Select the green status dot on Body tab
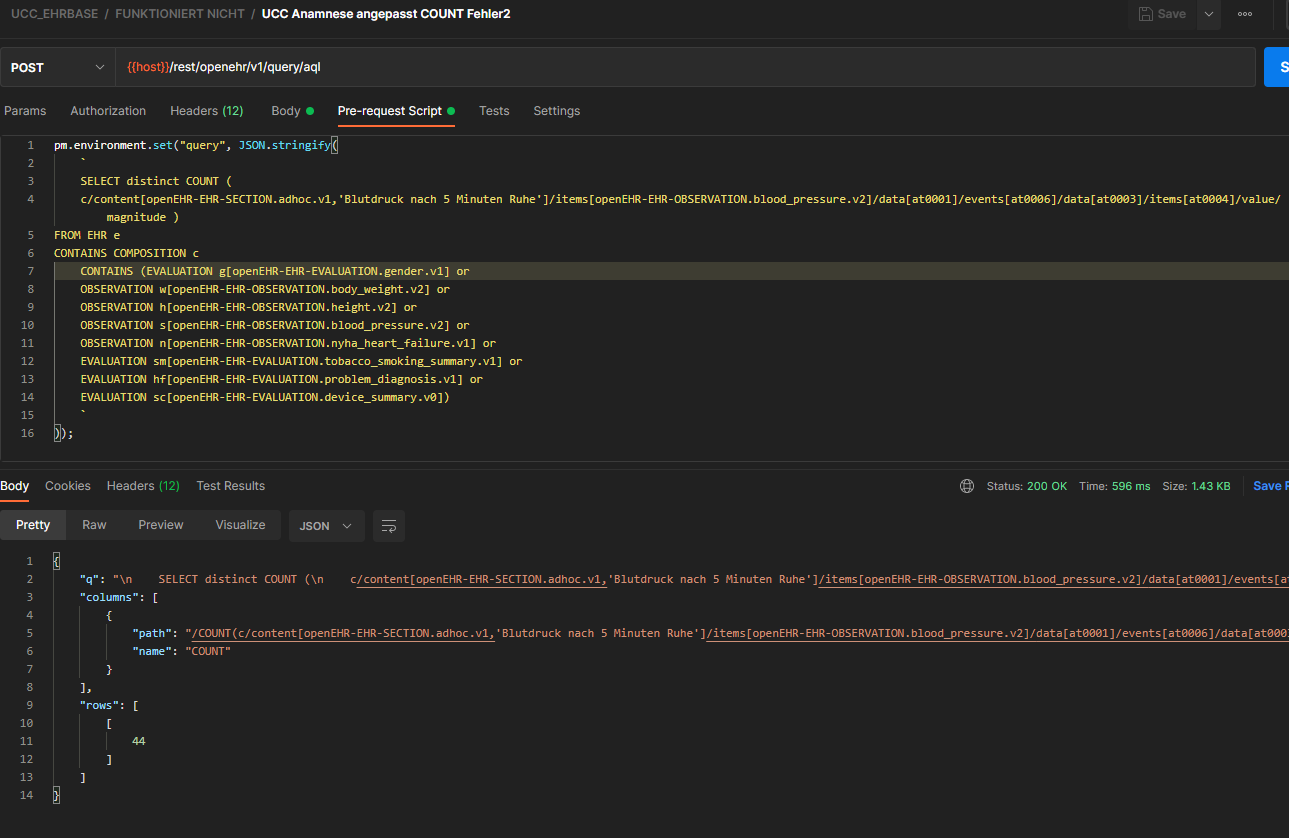The width and height of the screenshot is (1289, 838). (309, 110)
